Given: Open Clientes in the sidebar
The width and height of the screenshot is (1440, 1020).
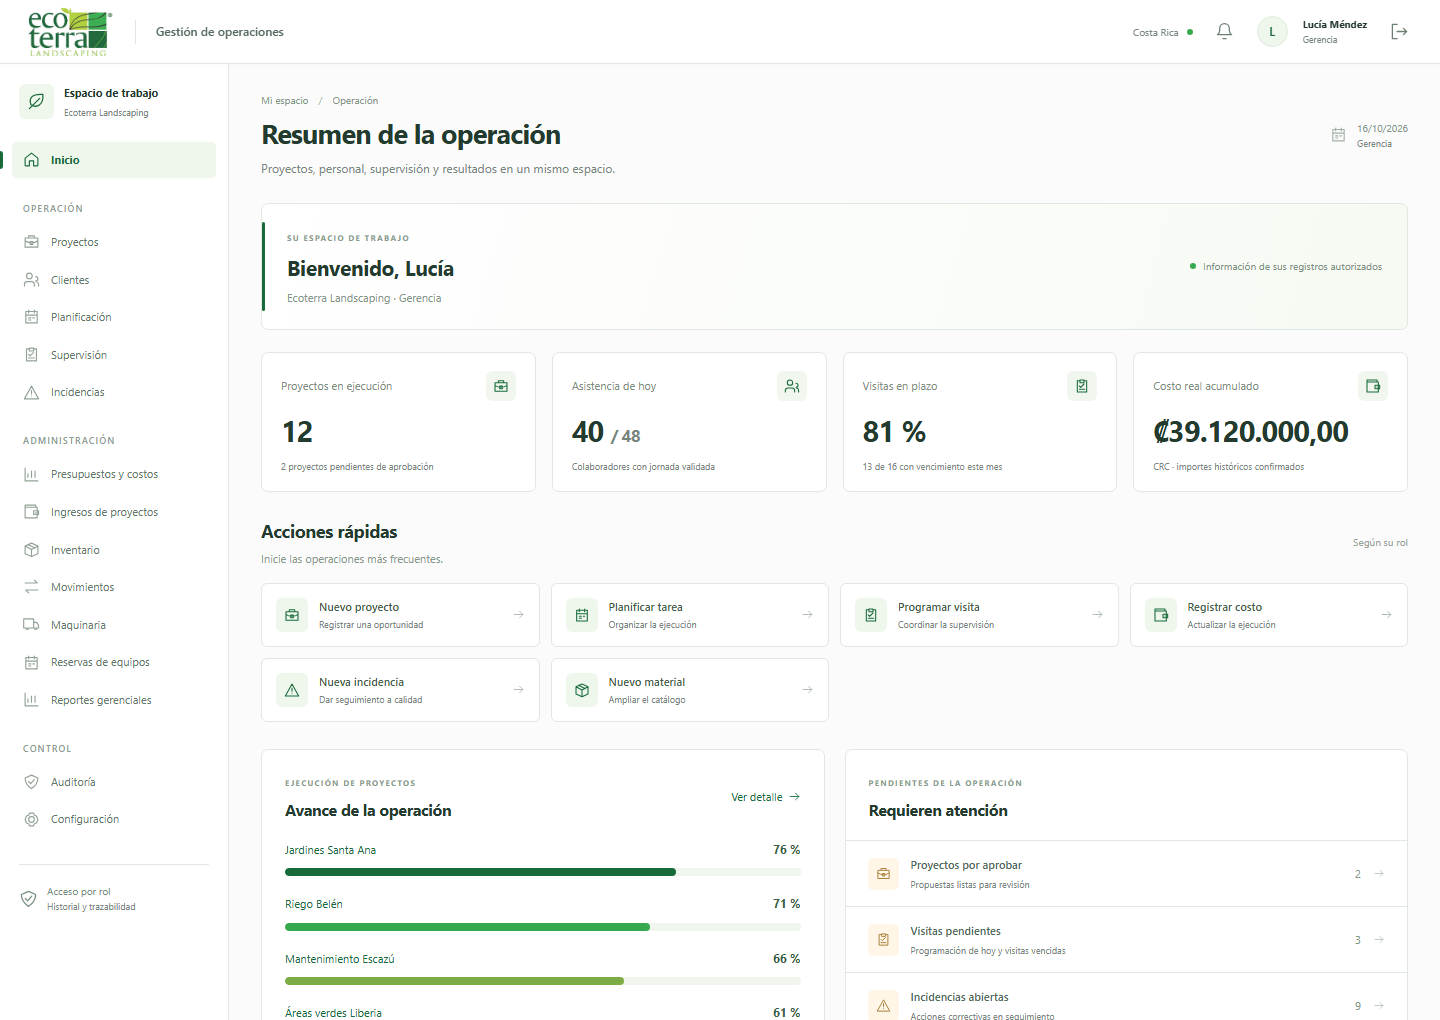Looking at the screenshot, I should click(114, 280).
